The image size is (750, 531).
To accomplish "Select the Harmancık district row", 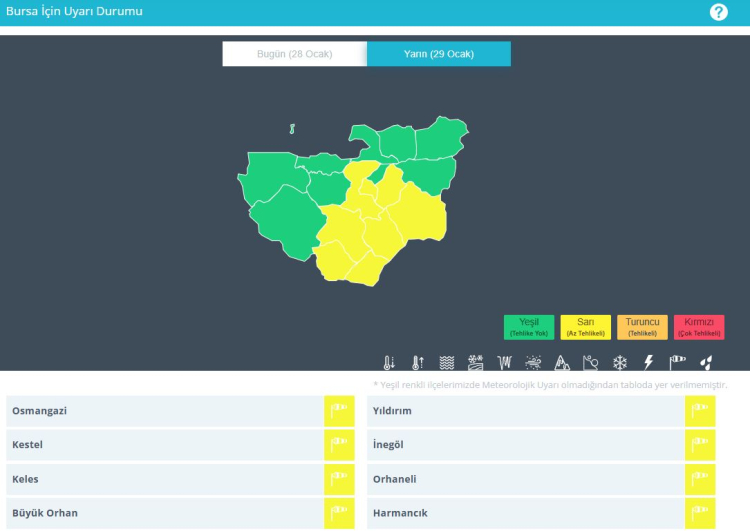I will (525, 513).
